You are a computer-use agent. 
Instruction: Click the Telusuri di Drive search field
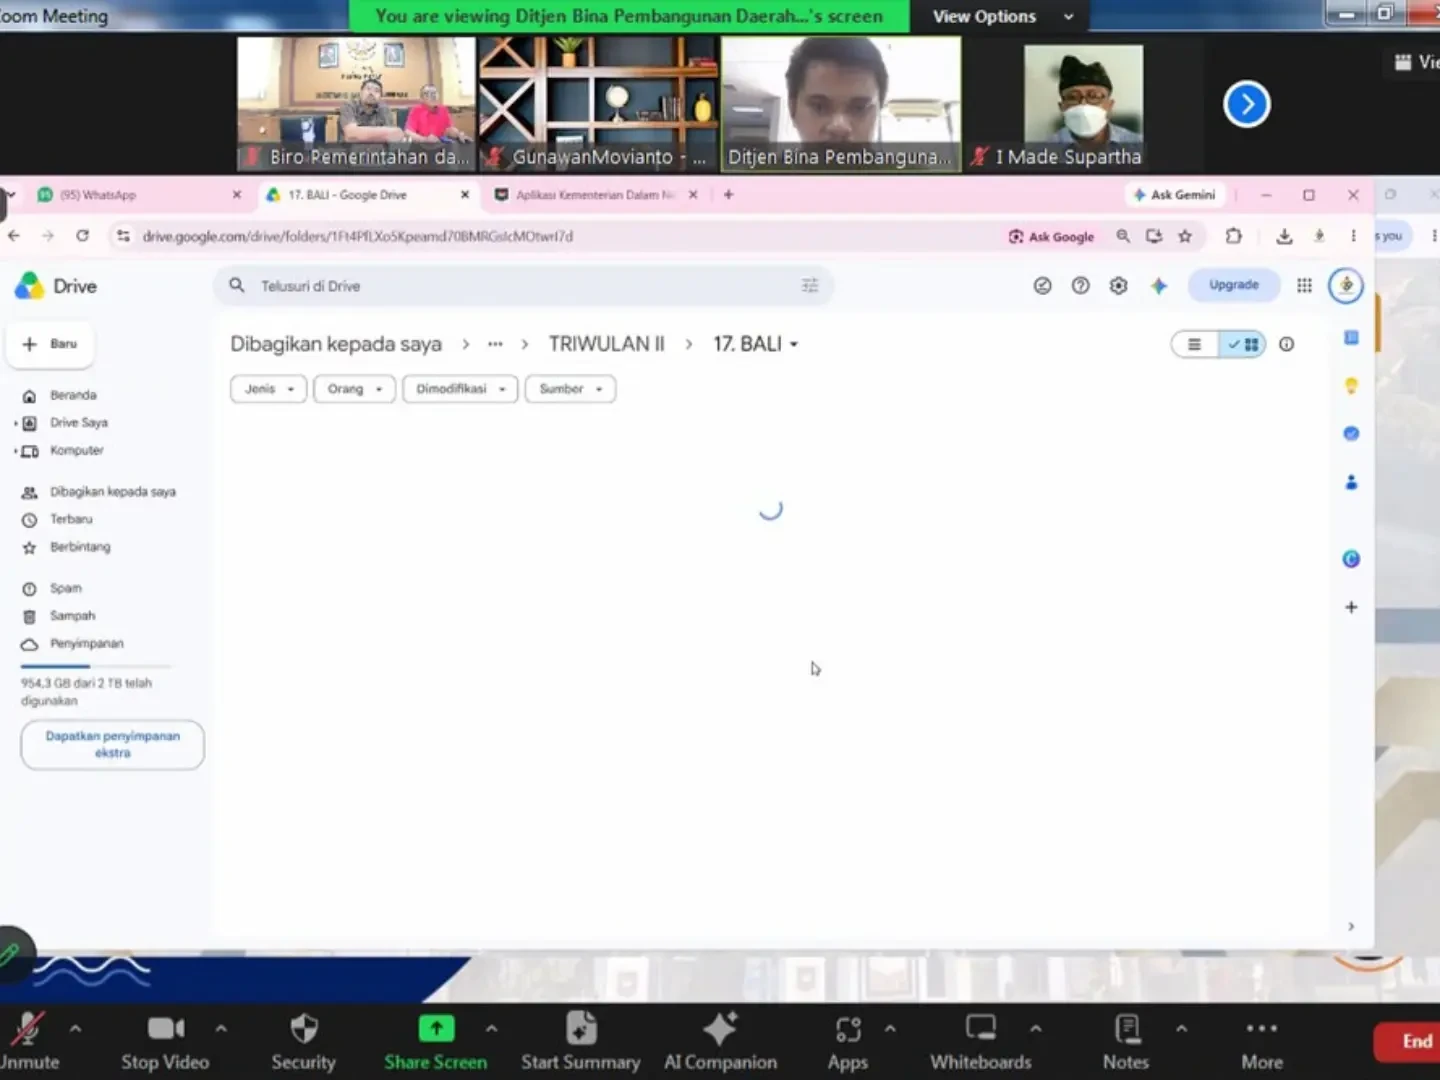click(x=523, y=286)
